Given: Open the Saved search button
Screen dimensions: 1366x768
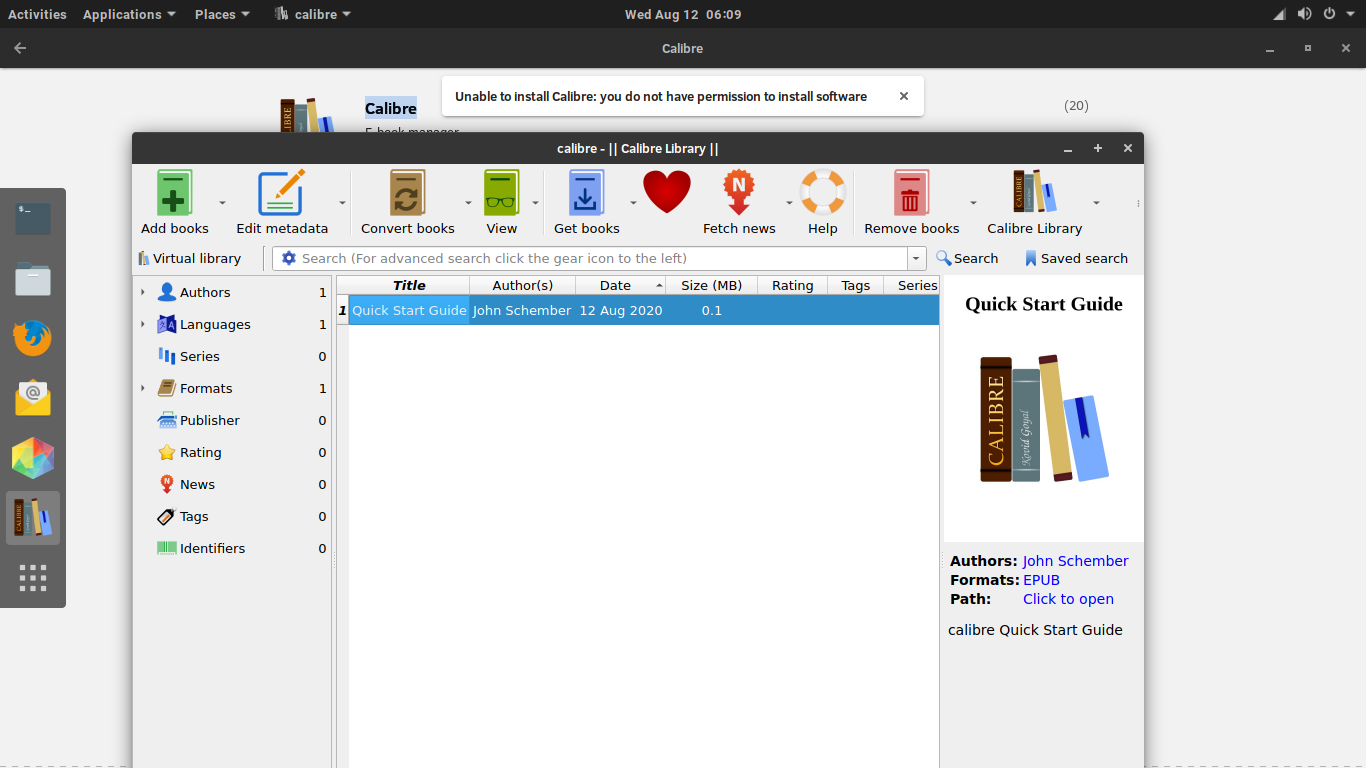Looking at the screenshot, I should point(1076,258).
